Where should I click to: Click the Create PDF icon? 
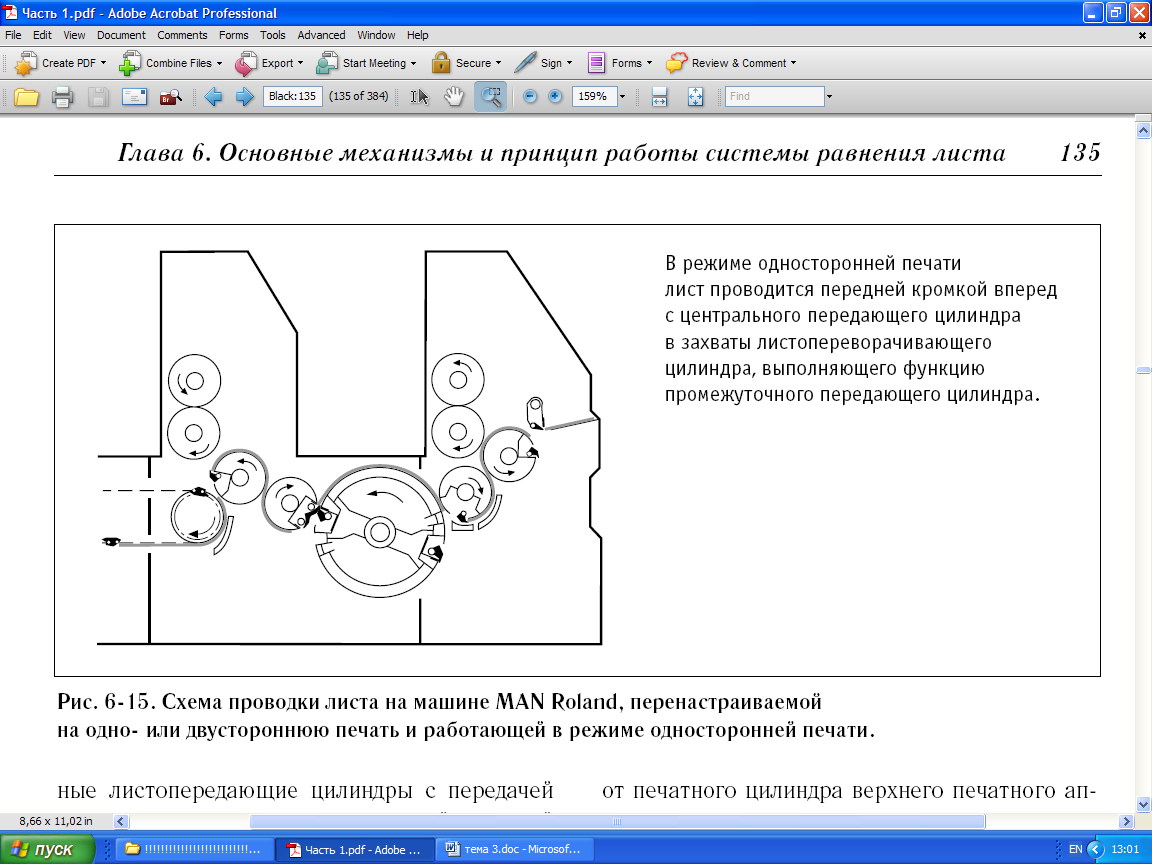point(26,63)
